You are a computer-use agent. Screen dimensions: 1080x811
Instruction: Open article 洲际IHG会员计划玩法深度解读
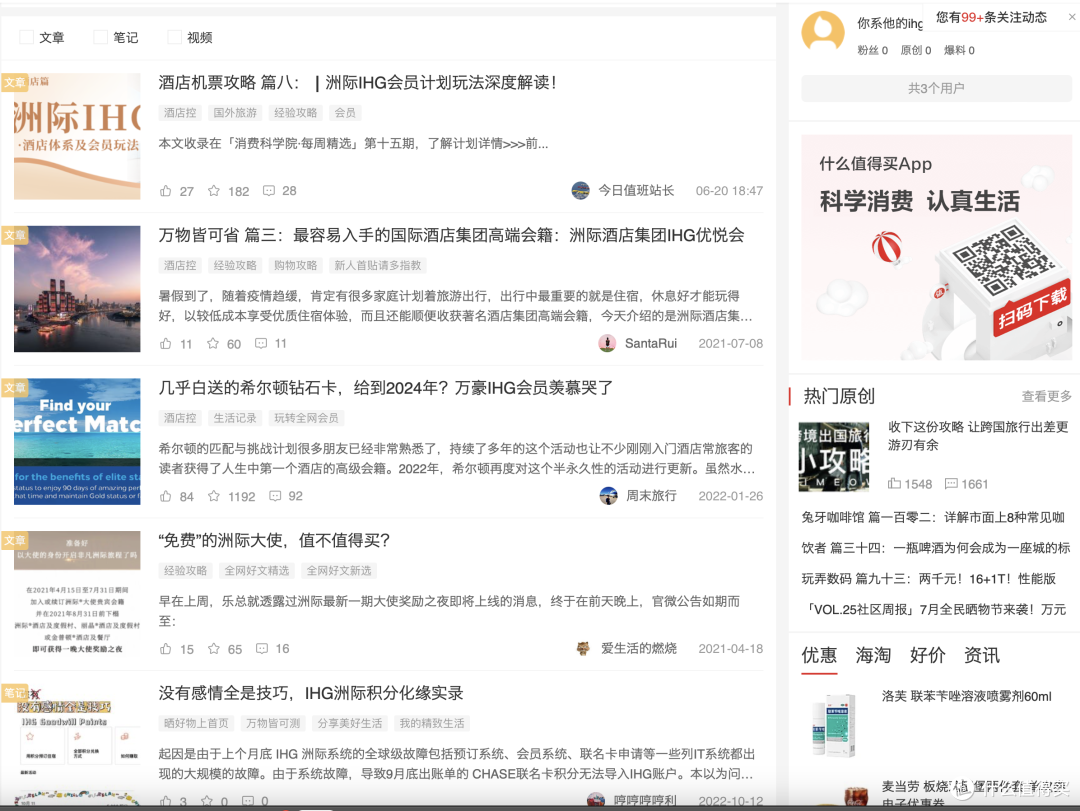point(357,83)
